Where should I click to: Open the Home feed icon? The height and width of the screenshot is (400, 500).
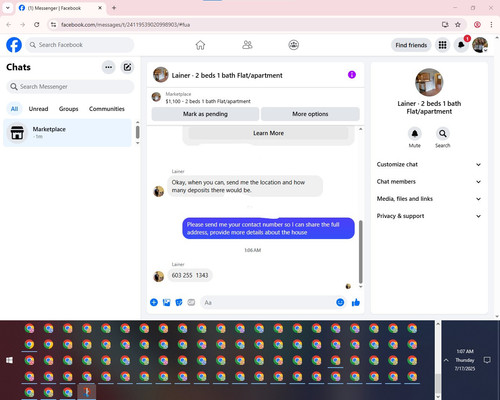pos(200,45)
